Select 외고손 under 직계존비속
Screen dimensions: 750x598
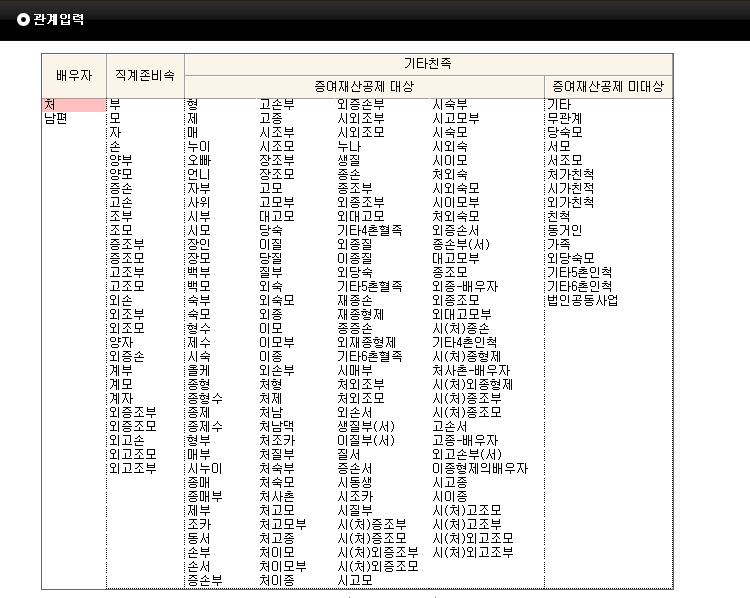click(126, 440)
